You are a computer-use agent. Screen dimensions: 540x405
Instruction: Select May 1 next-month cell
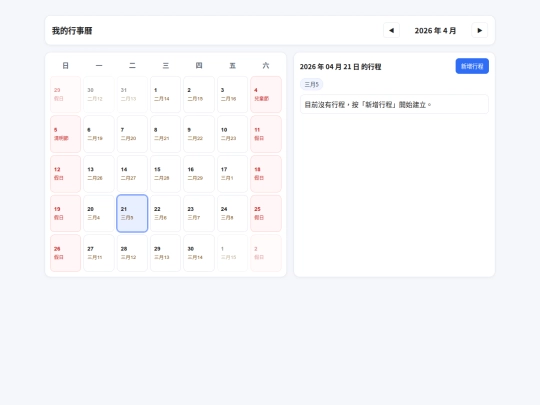(232, 253)
